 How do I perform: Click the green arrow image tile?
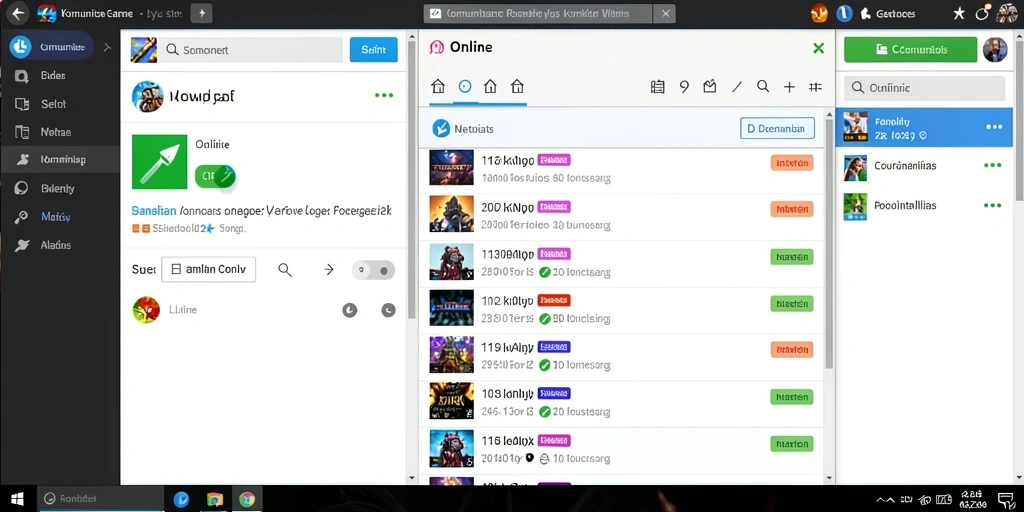[x=159, y=162]
